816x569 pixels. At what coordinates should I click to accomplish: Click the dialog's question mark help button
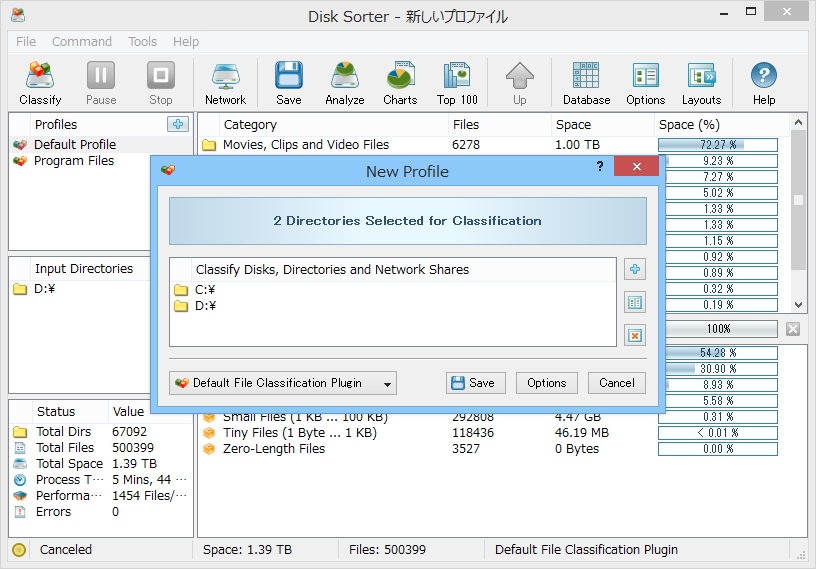[600, 166]
